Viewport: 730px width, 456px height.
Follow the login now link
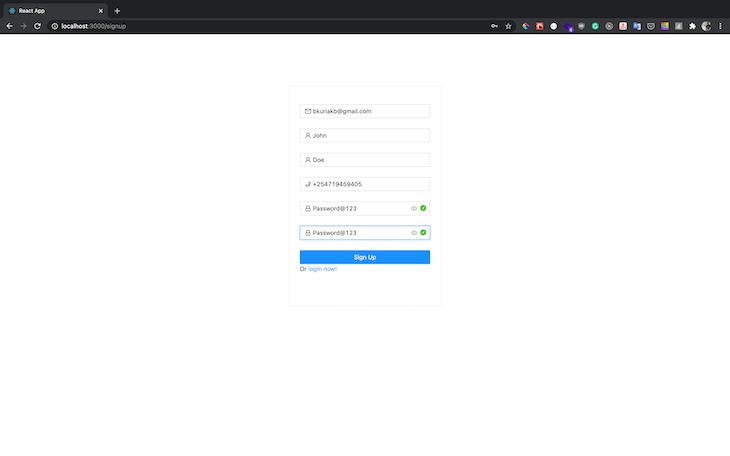(322, 269)
